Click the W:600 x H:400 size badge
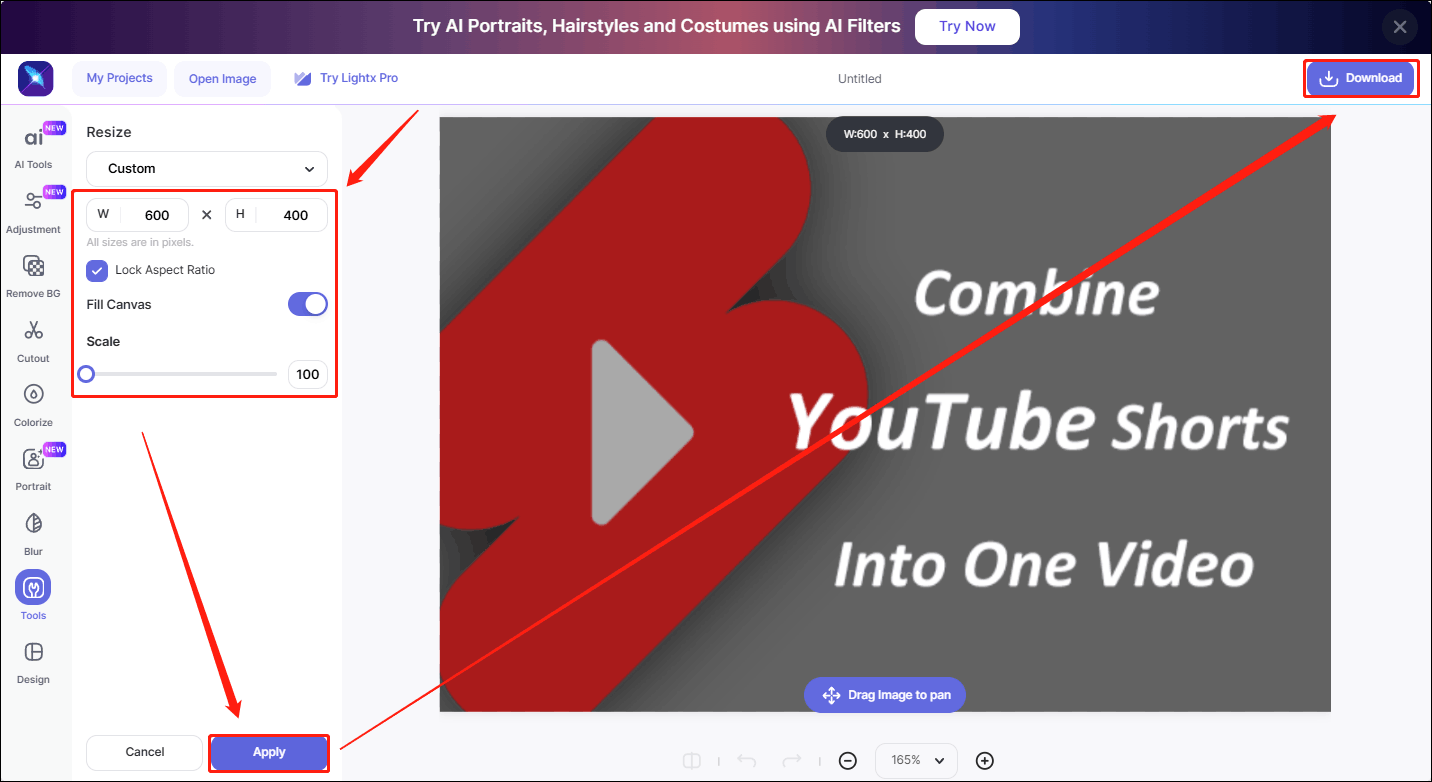Image resolution: width=1432 pixels, height=782 pixels. [x=885, y=134]
